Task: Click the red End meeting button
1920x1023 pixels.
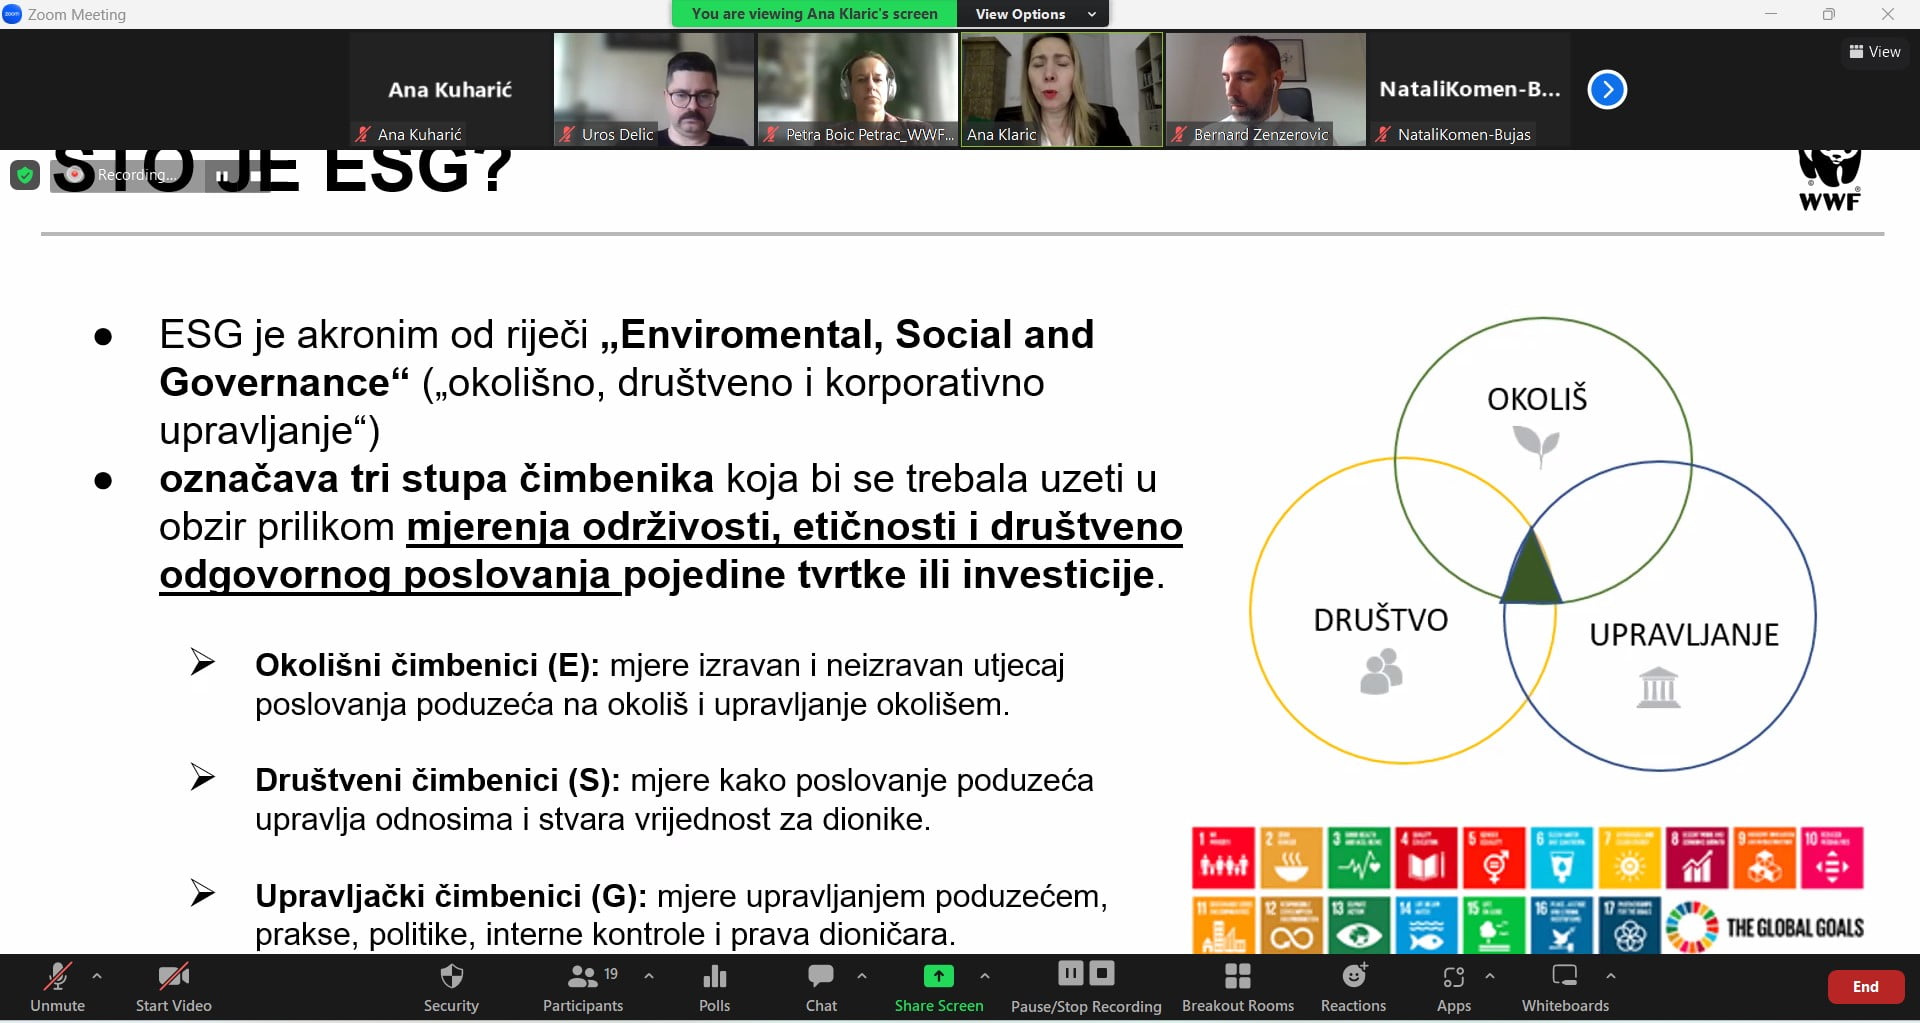Action: click(x=1865, y=986)
